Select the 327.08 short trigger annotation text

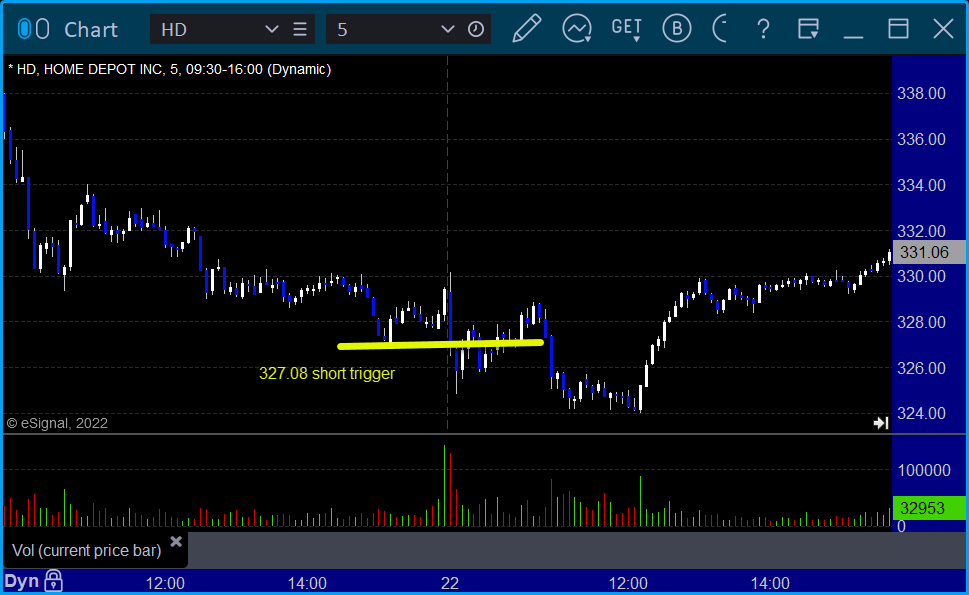(326, 373)
